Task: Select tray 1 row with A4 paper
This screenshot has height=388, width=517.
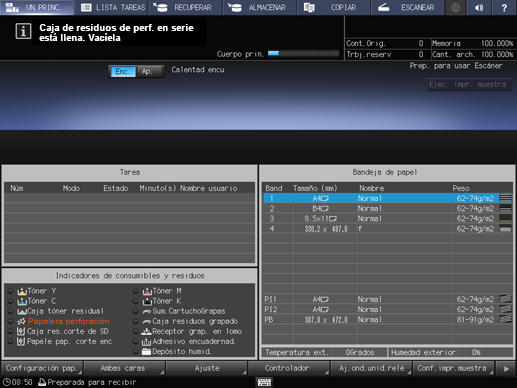Action: 388,198
